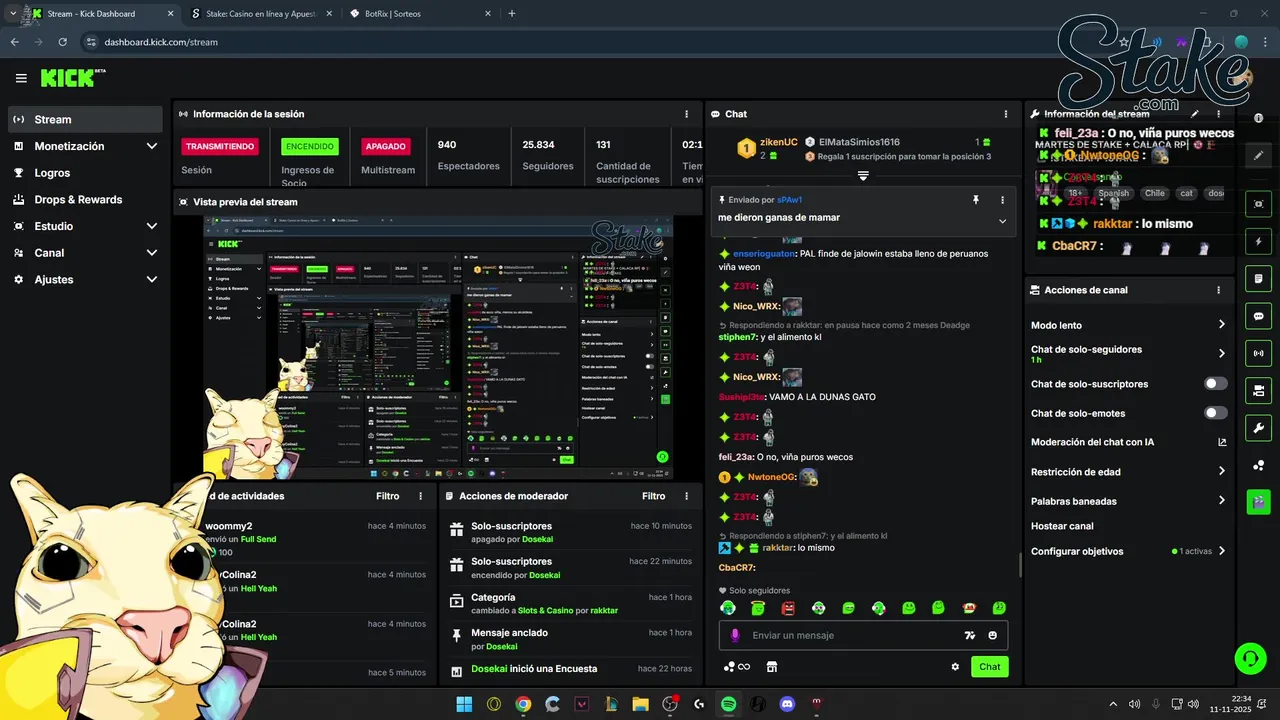Switch to the BotRix Sorteos browser tab
The image size is (1280, 720).
click(422, 14)
